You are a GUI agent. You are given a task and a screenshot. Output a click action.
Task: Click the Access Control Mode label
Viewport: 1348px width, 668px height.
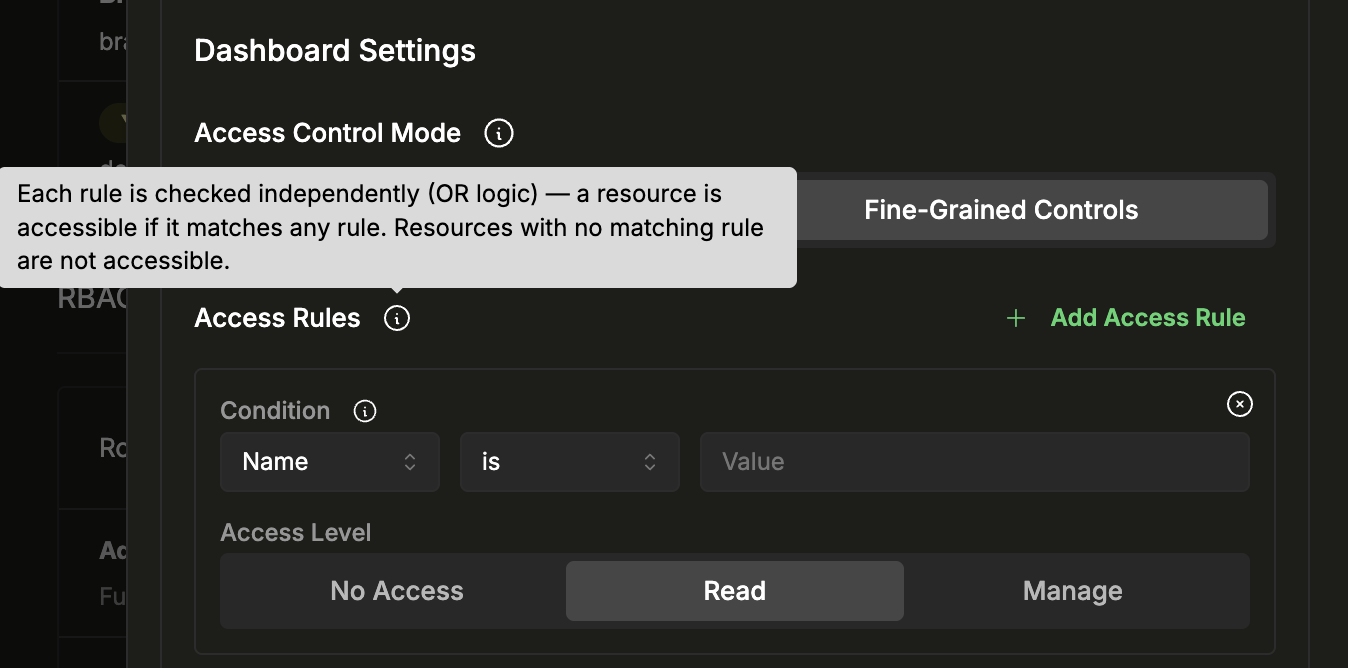point(327,133)
